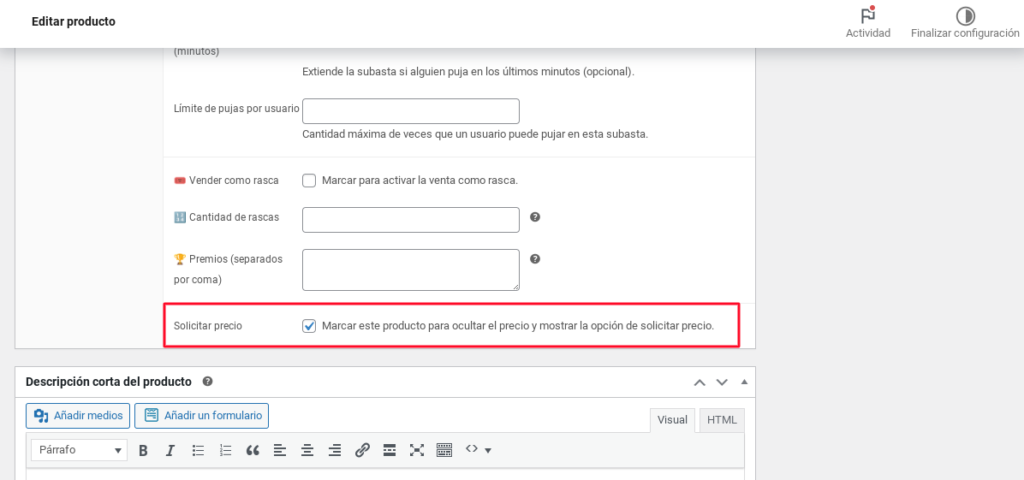
Task: Click the Añadir un formulario button
Action: coord(202,415)
